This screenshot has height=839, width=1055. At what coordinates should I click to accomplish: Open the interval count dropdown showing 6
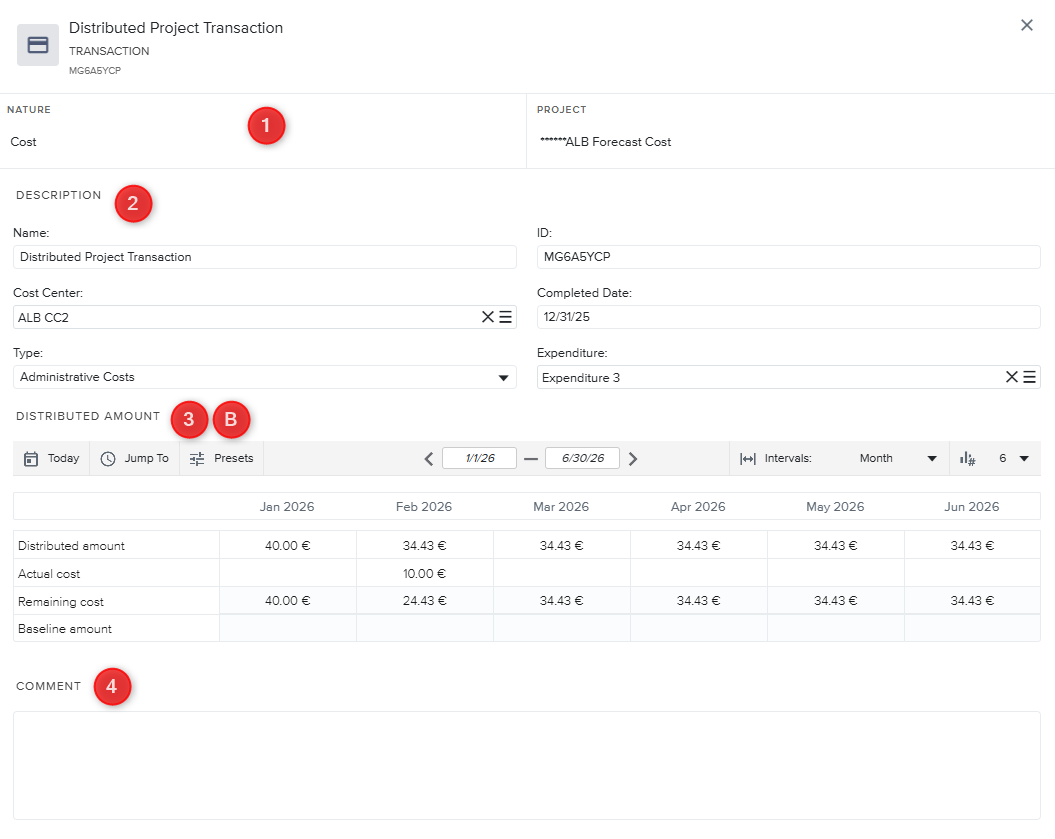click(1012, 458)
